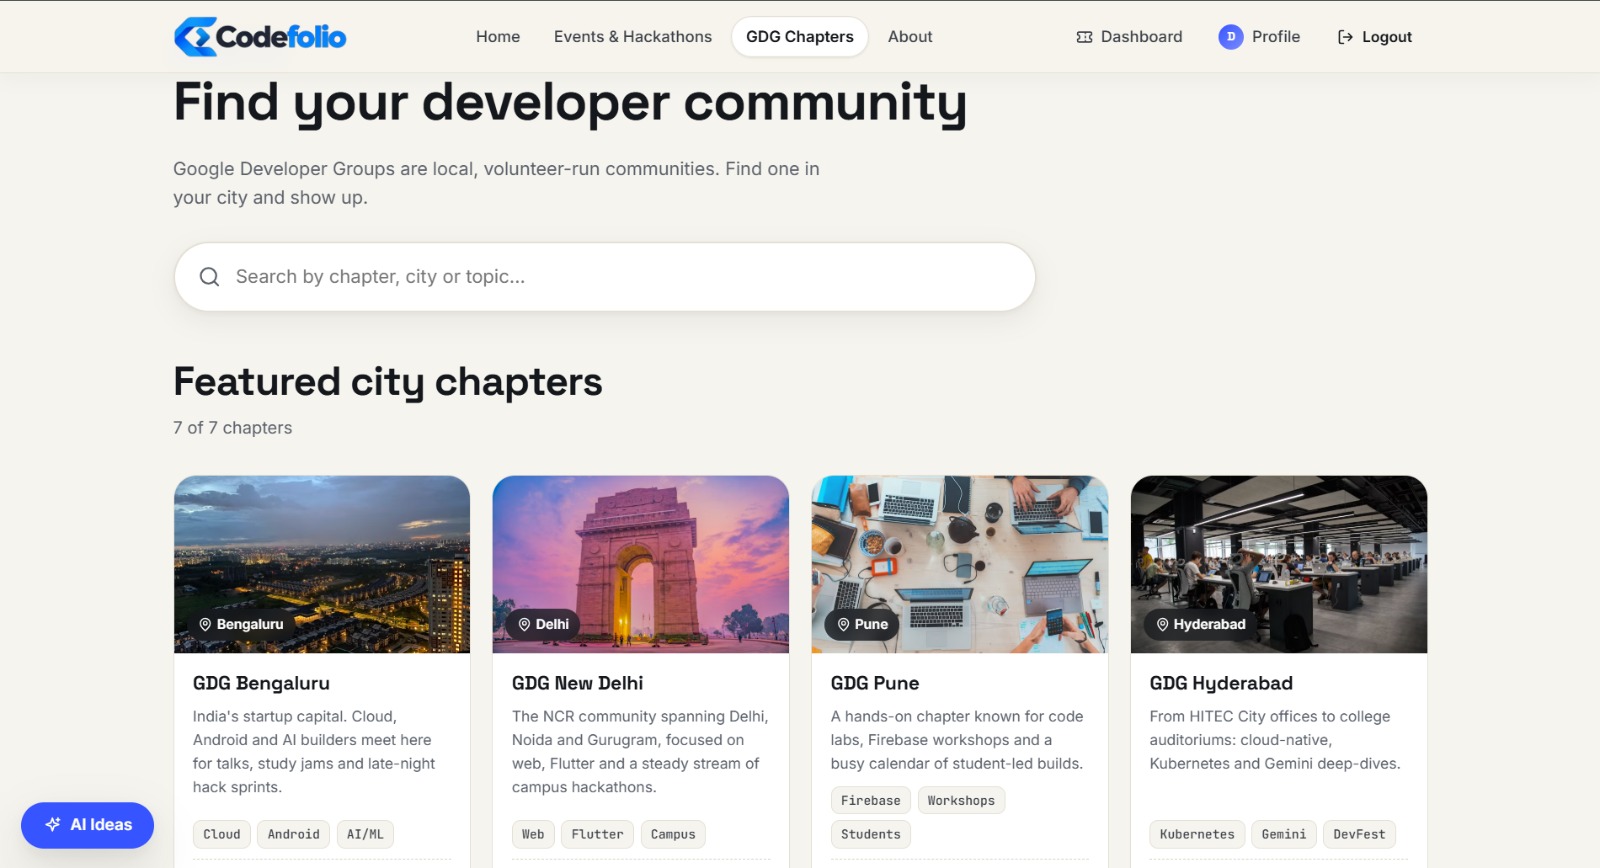Select the Kubernetes tag
Image resolution: width=1600 pixels, height=868 pixels.
(1197, 834)
